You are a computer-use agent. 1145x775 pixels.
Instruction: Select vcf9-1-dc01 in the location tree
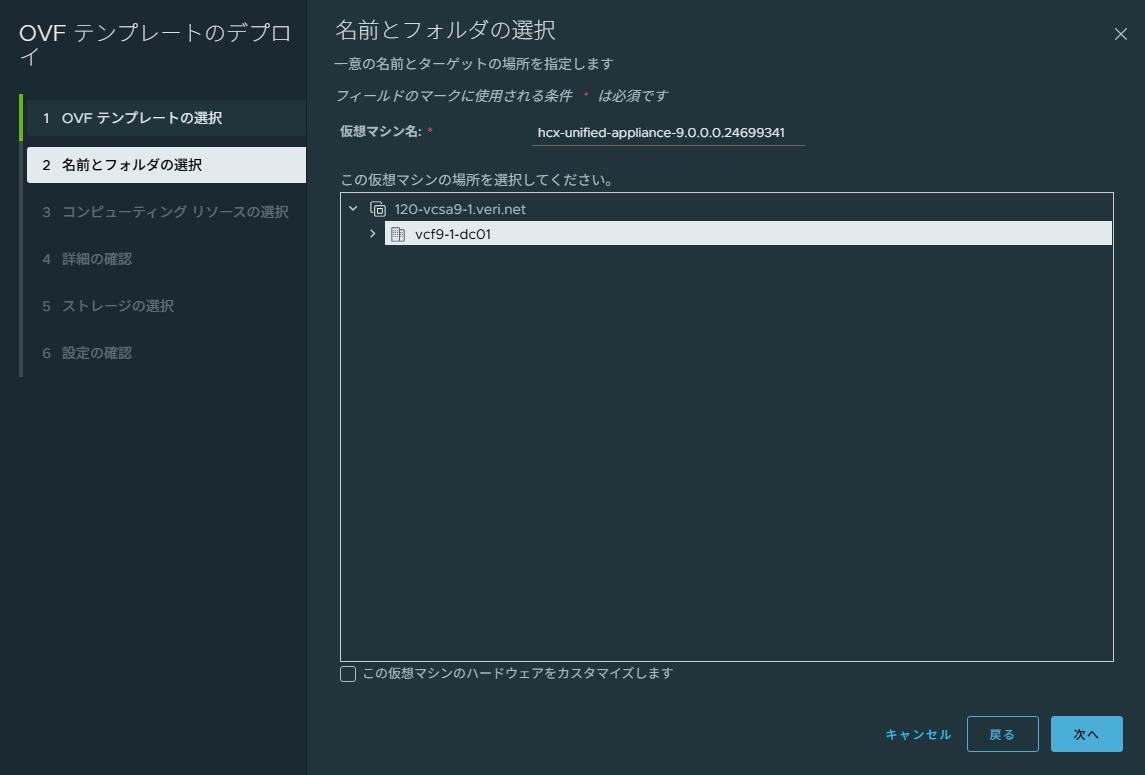click(450, 232)
